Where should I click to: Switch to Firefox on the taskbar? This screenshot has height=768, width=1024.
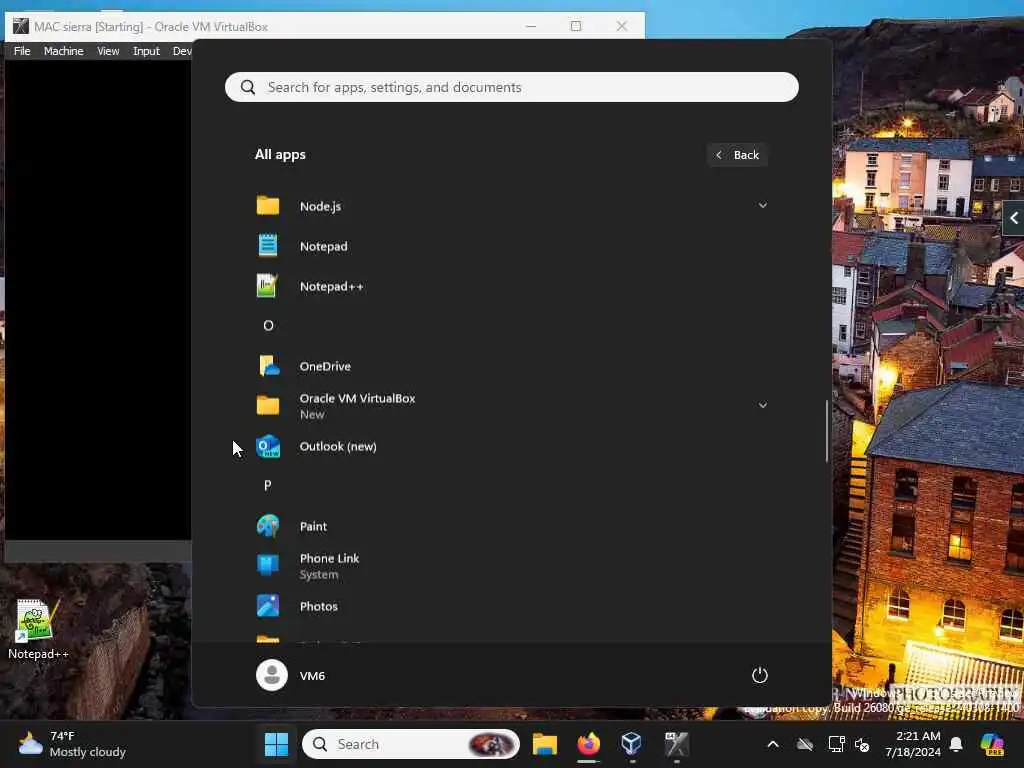(588, 744)
